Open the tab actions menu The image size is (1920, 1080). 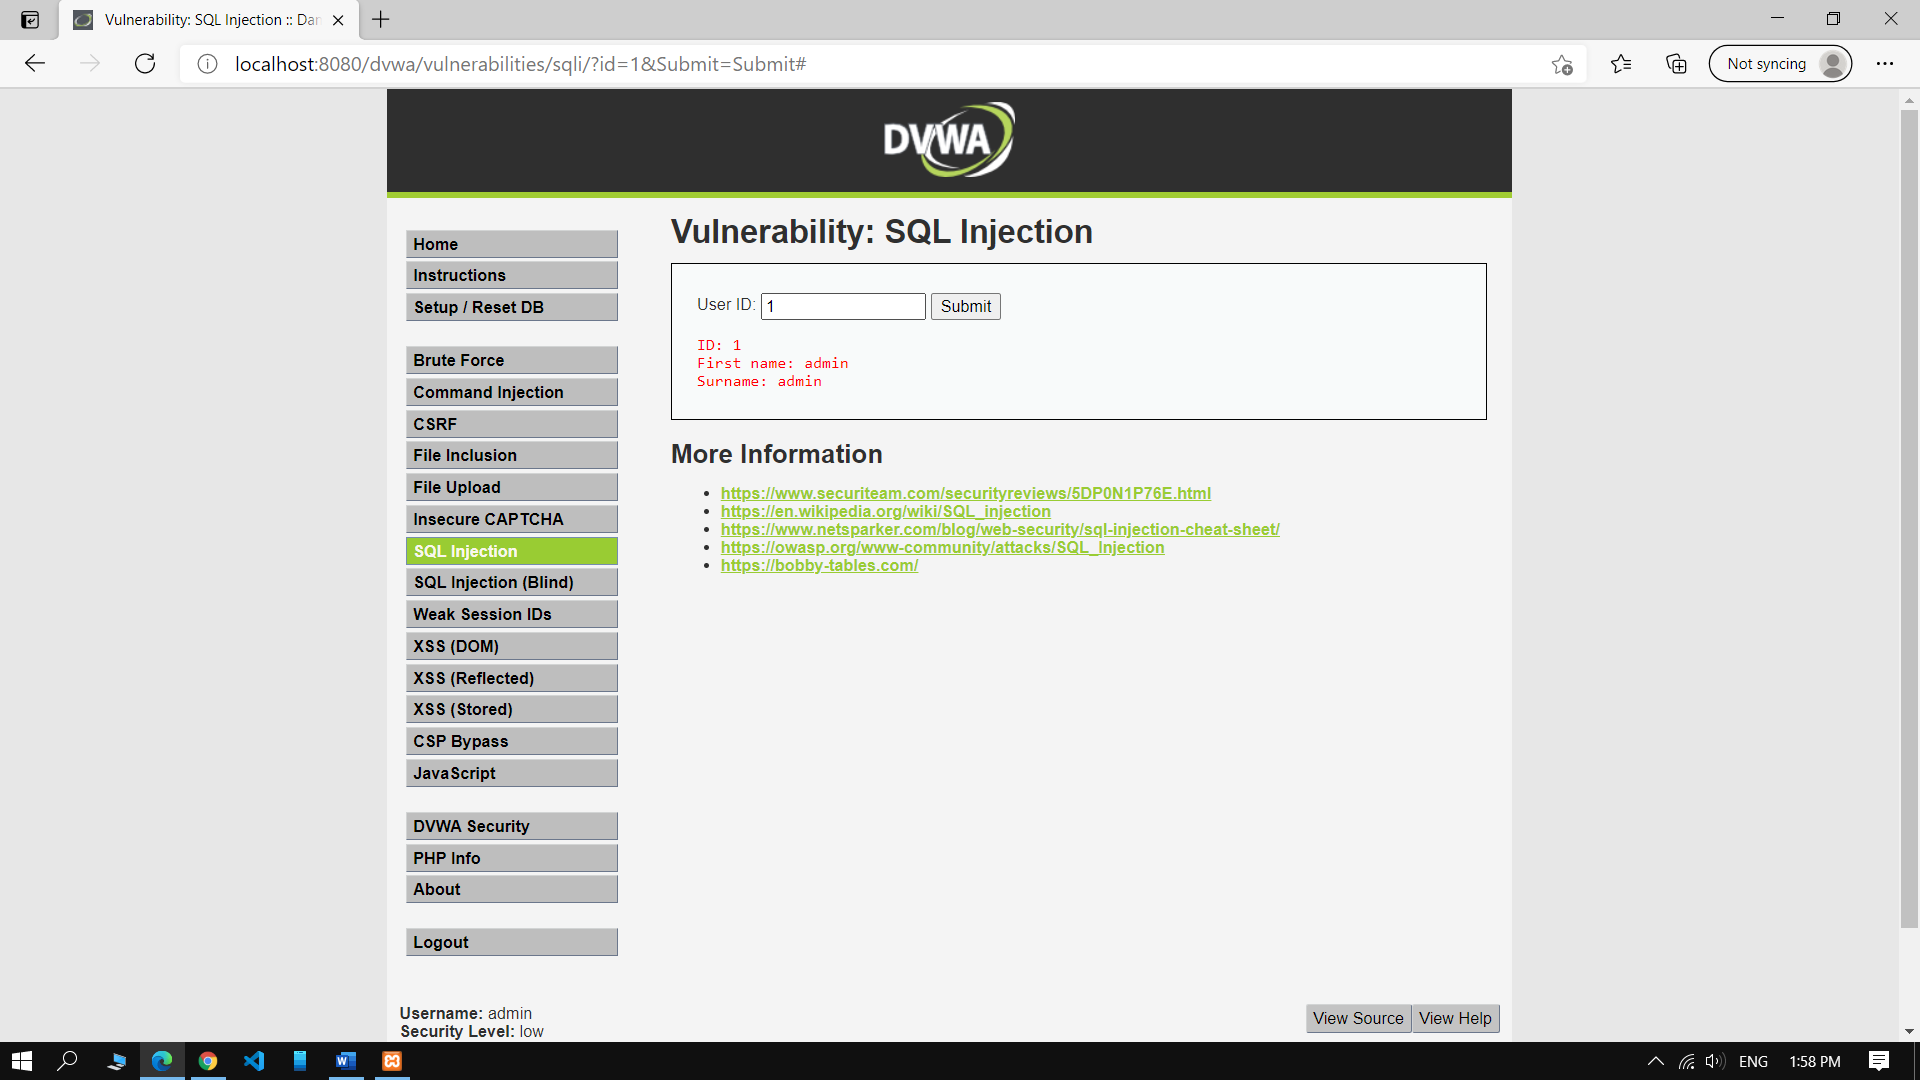pos(30,20)
